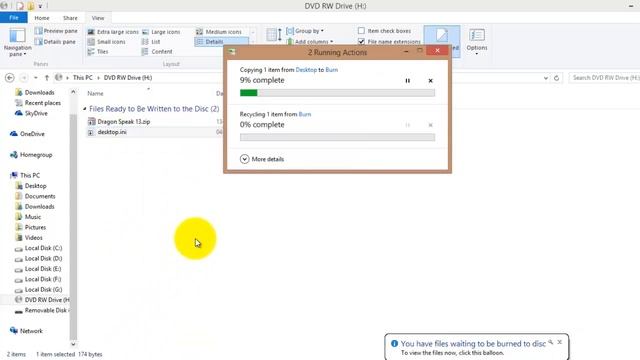Click the green copy progress bar

tap(337, 93)
